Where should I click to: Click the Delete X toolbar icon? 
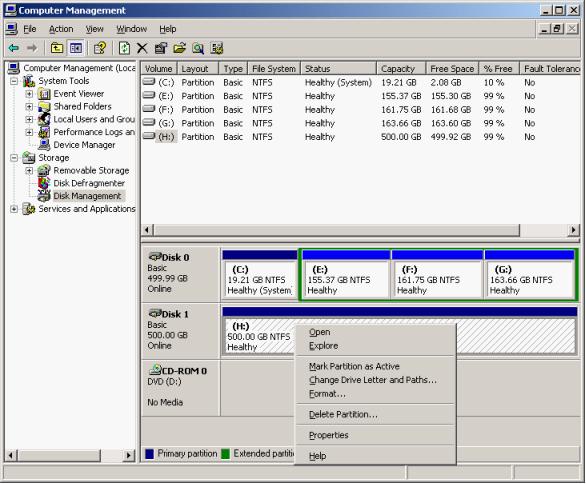pyautogui.click(x=142, y=48)
